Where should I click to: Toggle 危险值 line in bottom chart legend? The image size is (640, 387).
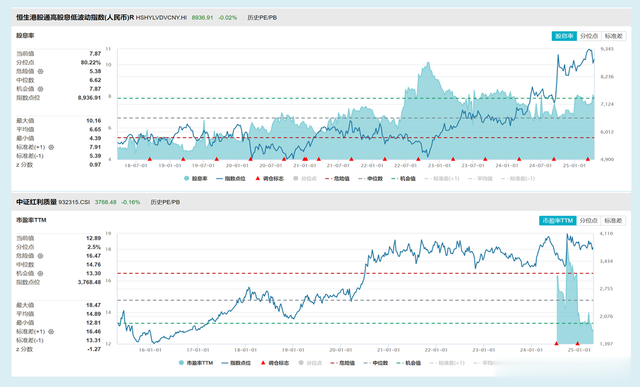pyautogui.click(x=343, y=363)
